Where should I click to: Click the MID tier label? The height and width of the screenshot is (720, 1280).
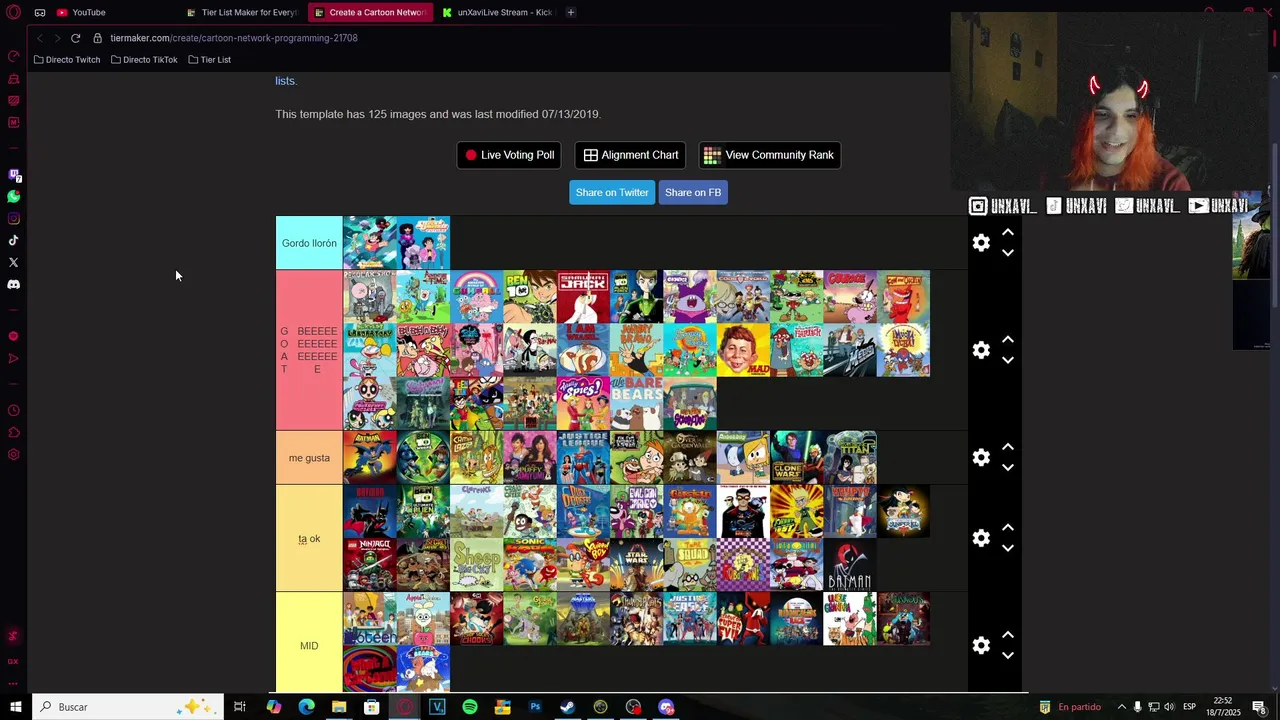(309, 646)
